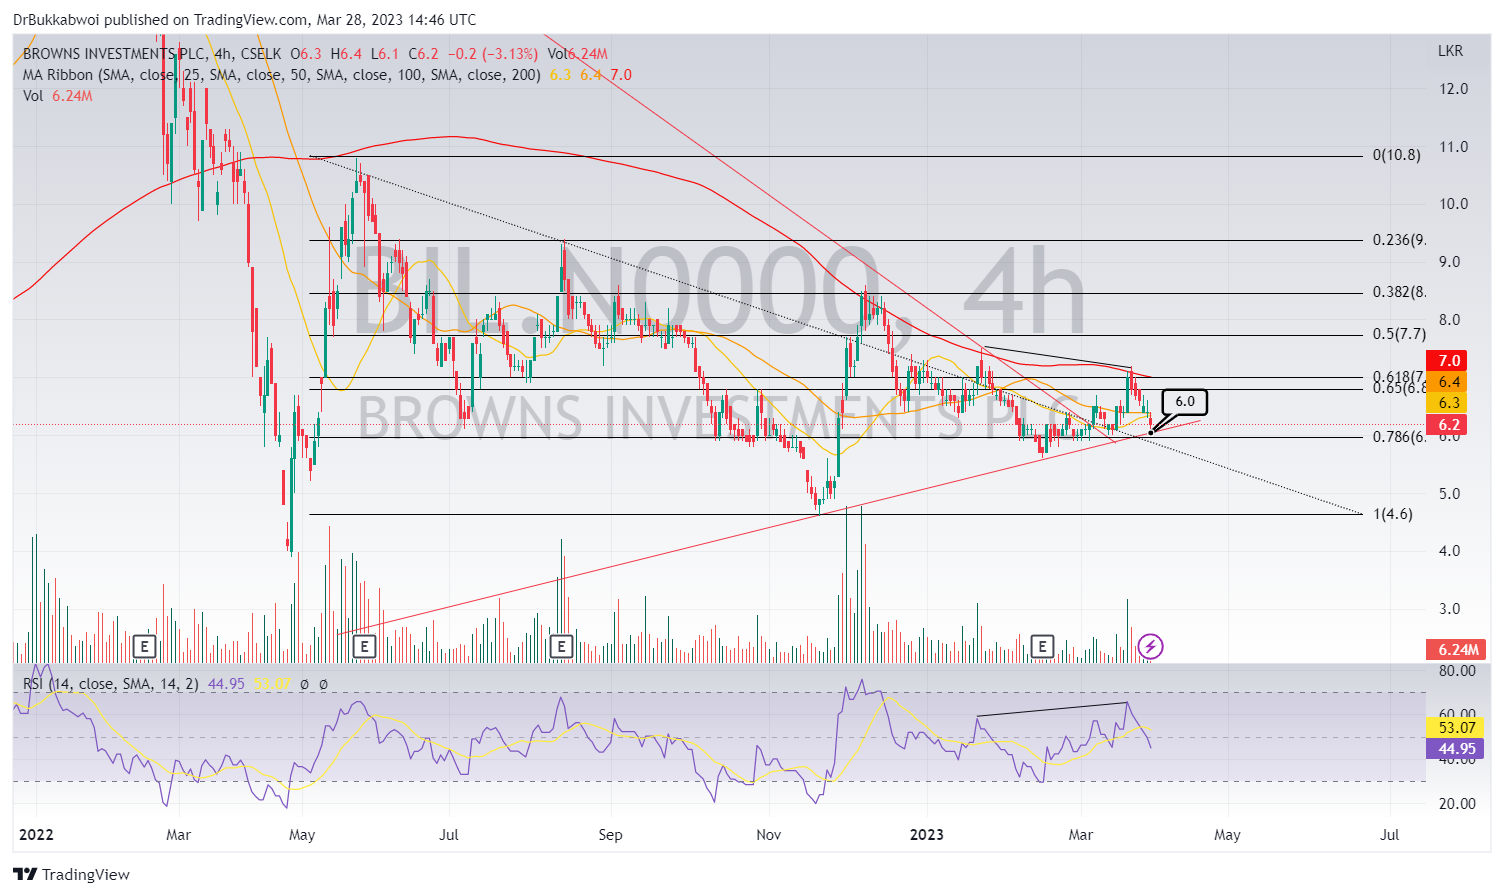This screenshot has height=896, width=1504.
Task: Click the 8.0 price axis label
Action: (1449, 320)
